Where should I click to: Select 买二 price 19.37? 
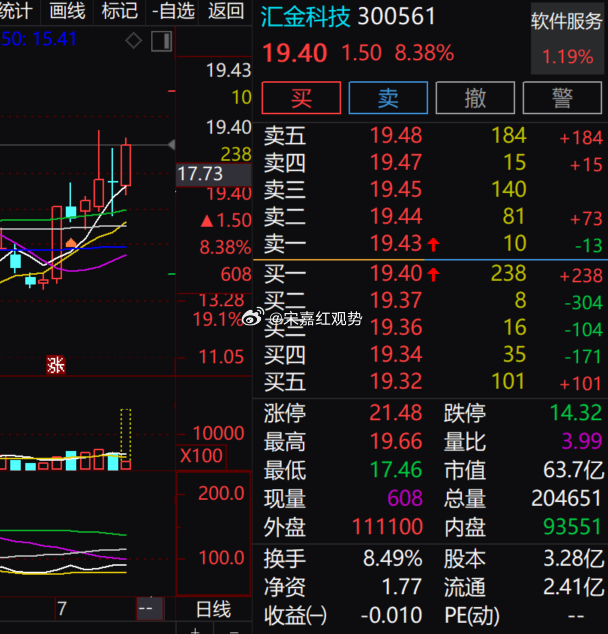(396, 300)
